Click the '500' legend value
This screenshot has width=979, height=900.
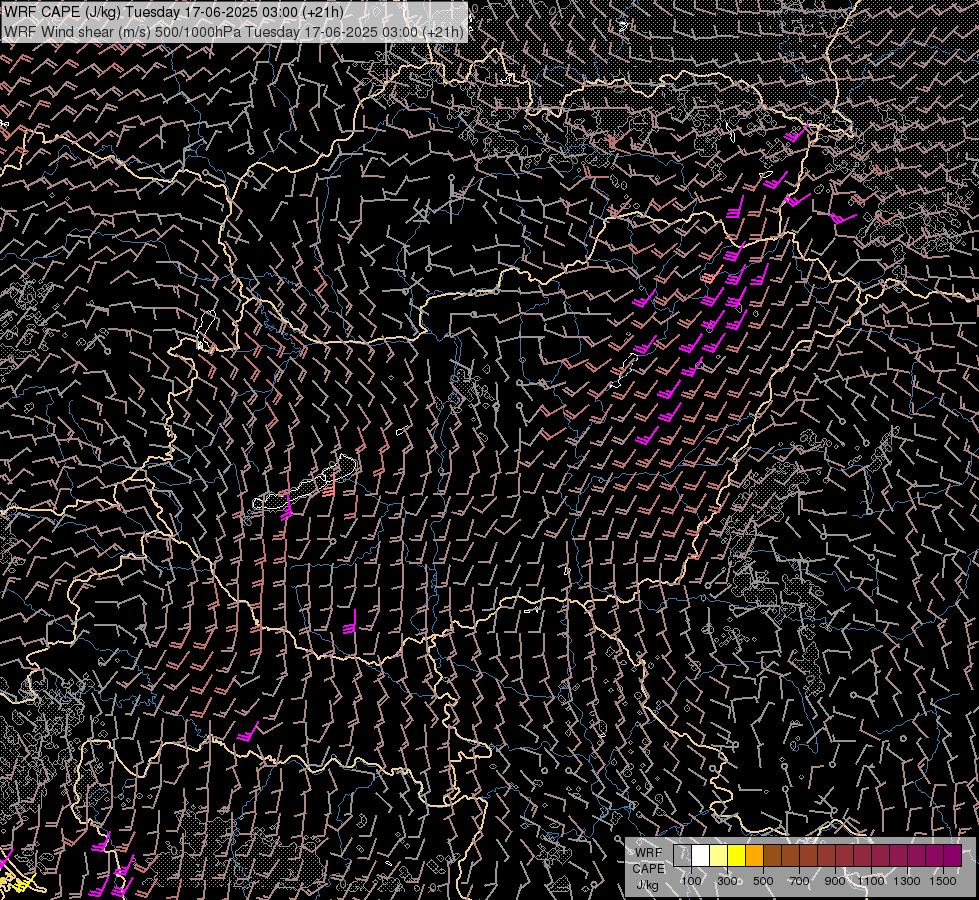[x=763, y=881]
